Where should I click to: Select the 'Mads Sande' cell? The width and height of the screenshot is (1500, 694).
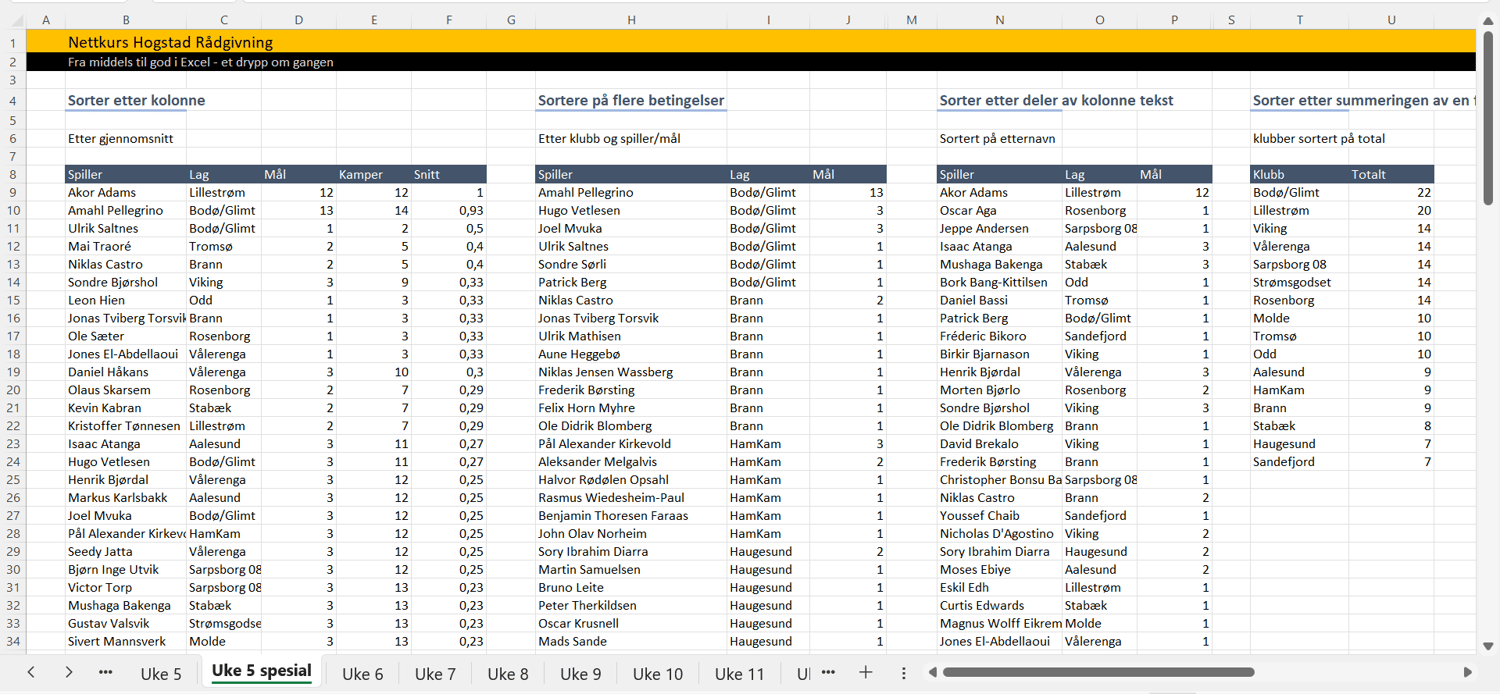click(x=631, y=641)
